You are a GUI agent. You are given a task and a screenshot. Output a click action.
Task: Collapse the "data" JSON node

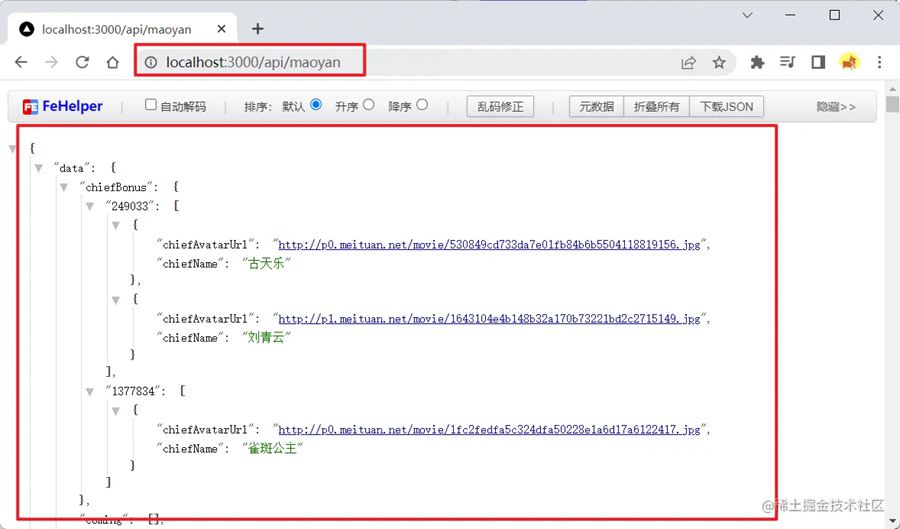[38, 168]
